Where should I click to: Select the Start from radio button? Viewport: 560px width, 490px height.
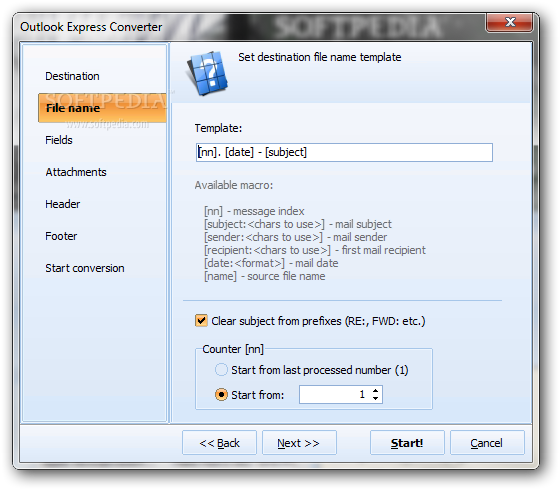tap(221, 395)
